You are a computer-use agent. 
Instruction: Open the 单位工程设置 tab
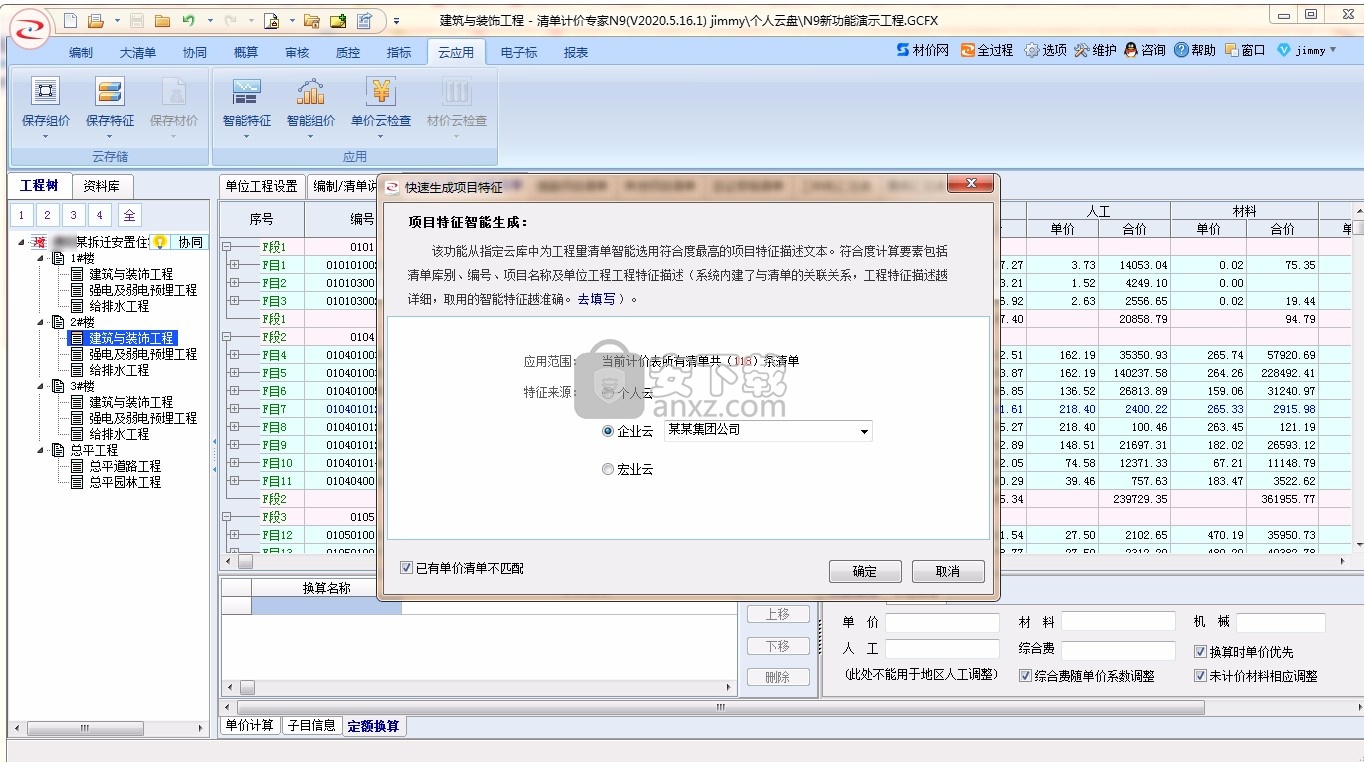pyautogui.click(x=262, y=186)
